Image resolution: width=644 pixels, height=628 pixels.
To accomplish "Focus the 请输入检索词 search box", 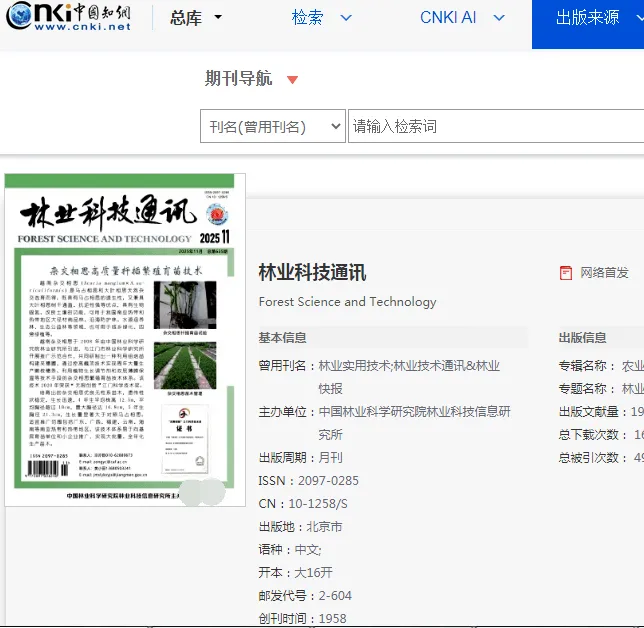I will [x=496, y=126].
